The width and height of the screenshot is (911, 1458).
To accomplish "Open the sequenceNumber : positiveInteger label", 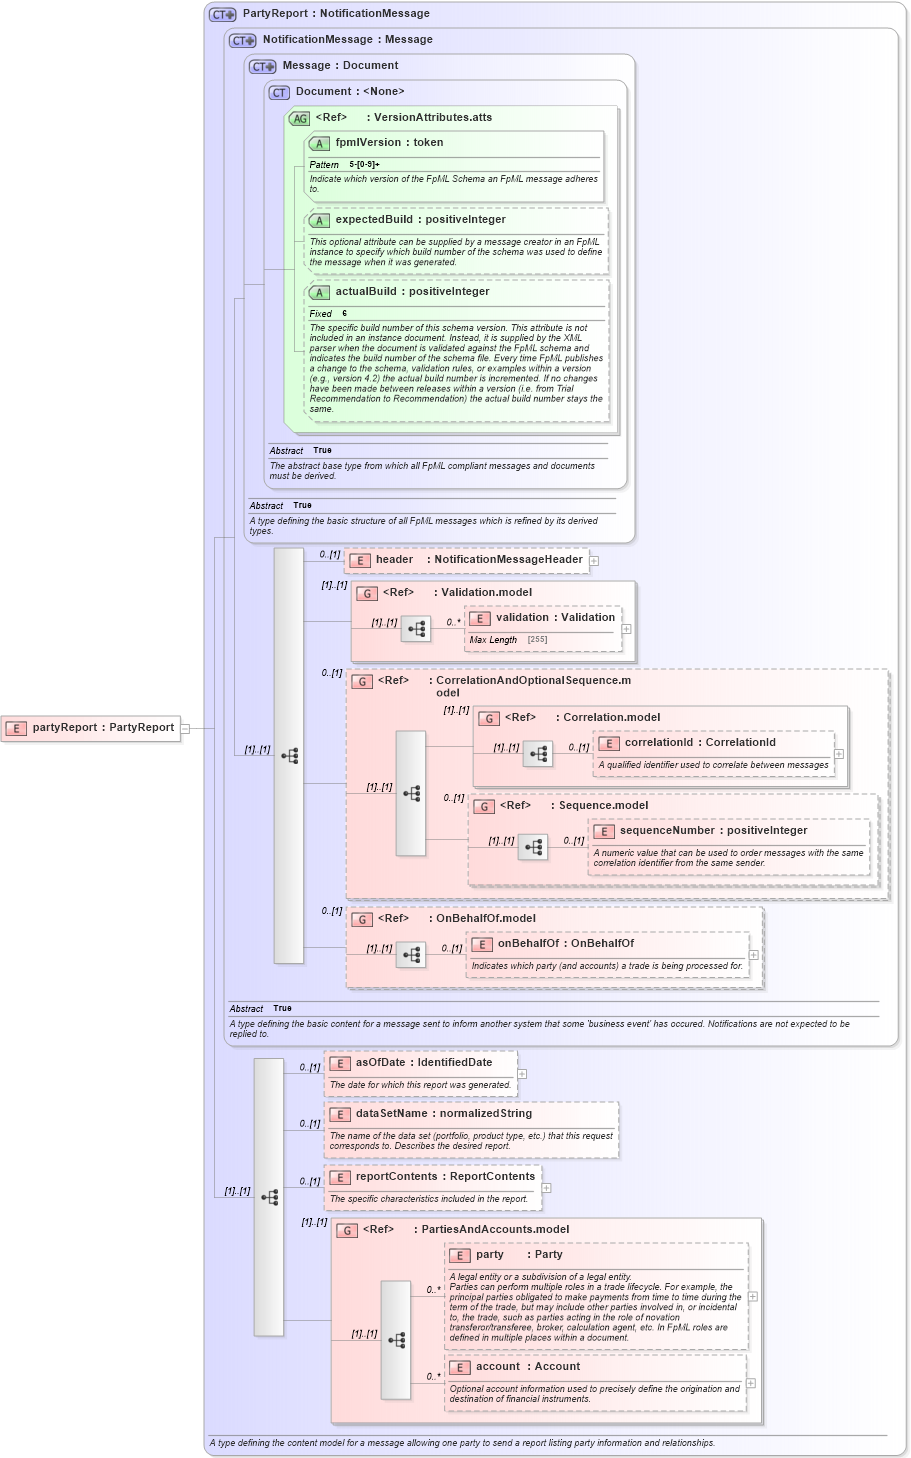I will click(x=713, y=831).
